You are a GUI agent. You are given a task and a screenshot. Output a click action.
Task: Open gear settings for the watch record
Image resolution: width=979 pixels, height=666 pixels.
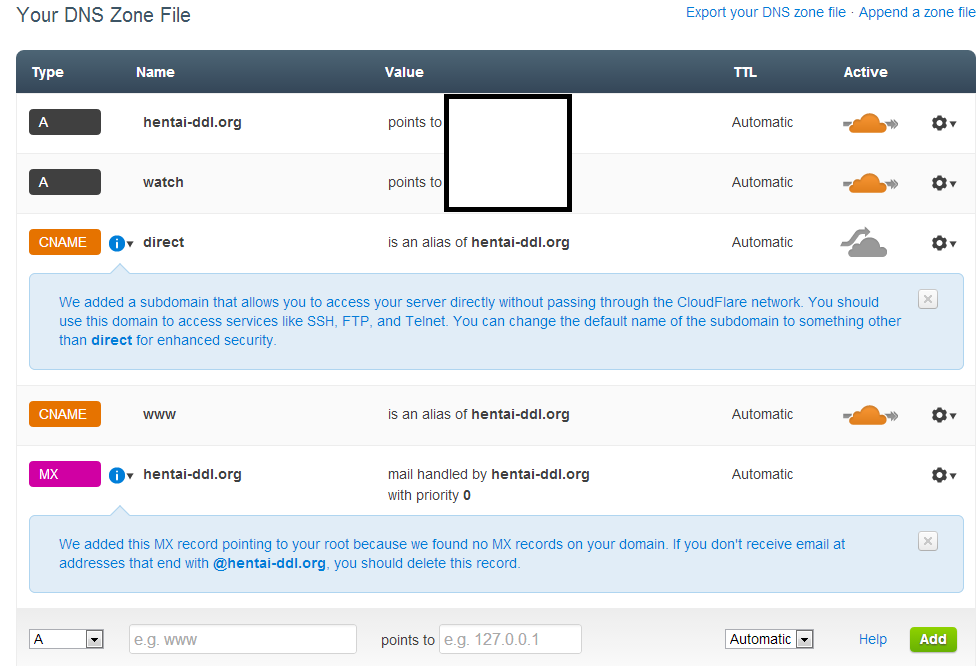(943, 183)
